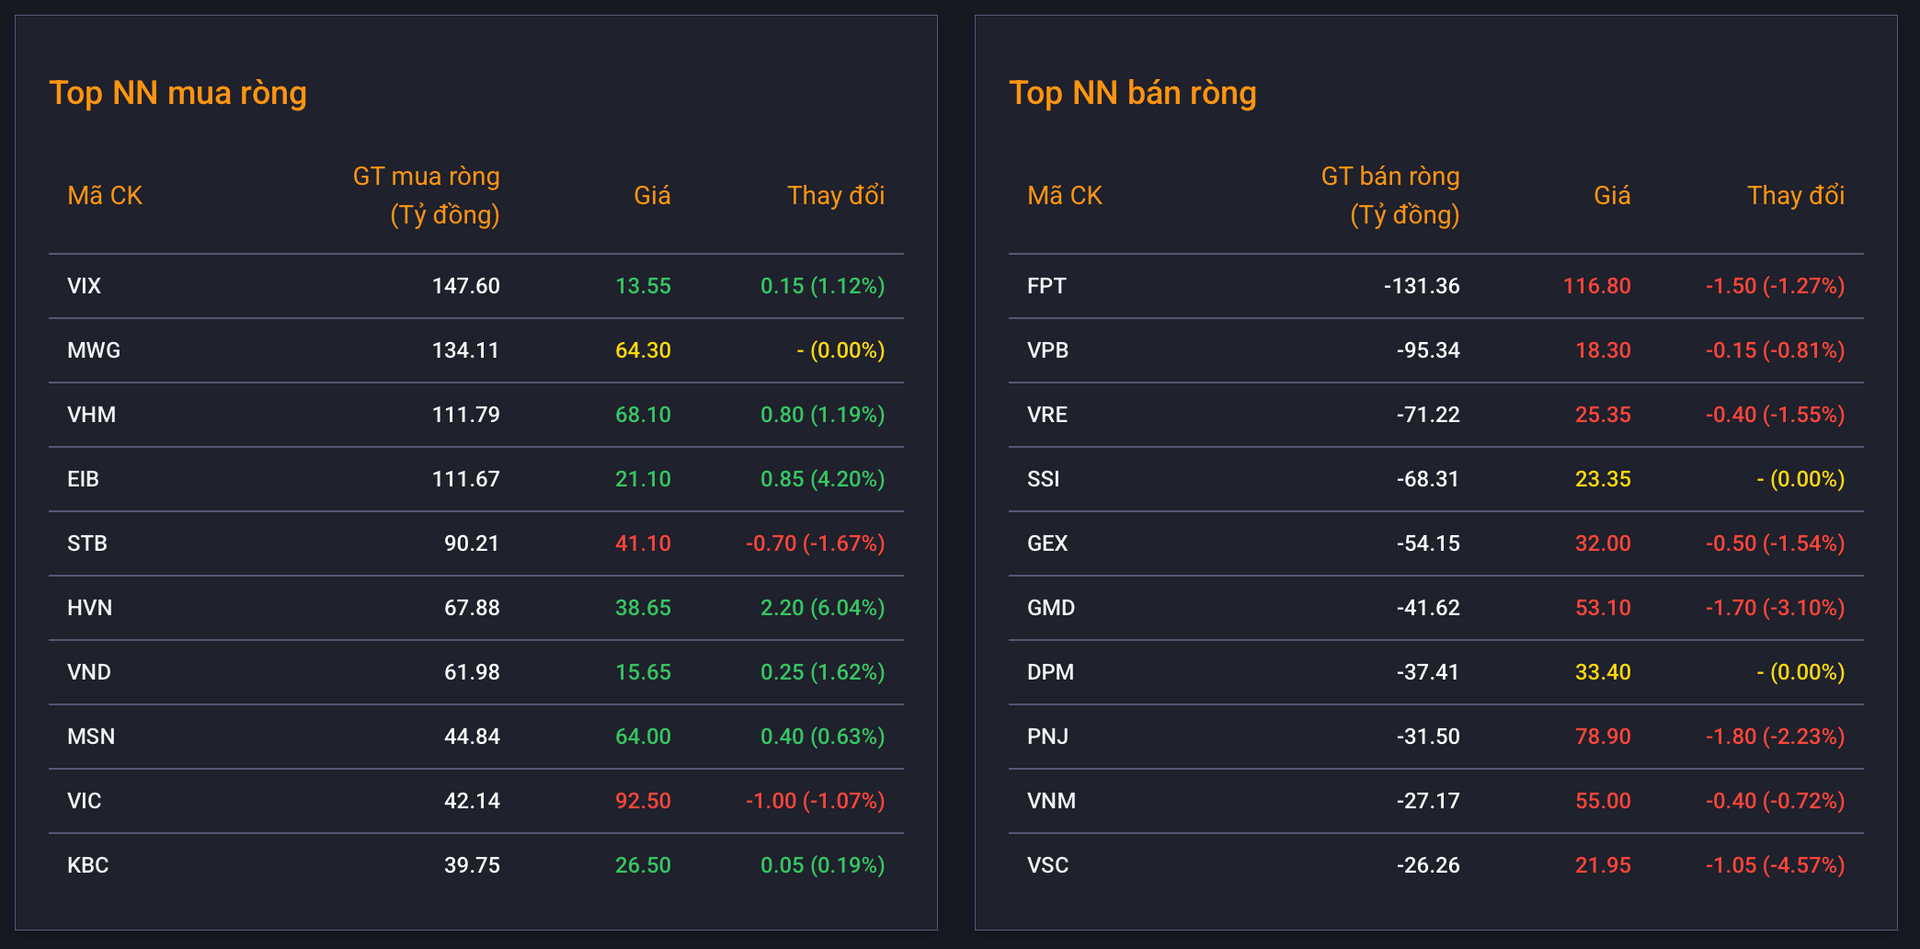1920x949 pixels.
Task: Click the price 25.35
Action: click(1603, 414)
